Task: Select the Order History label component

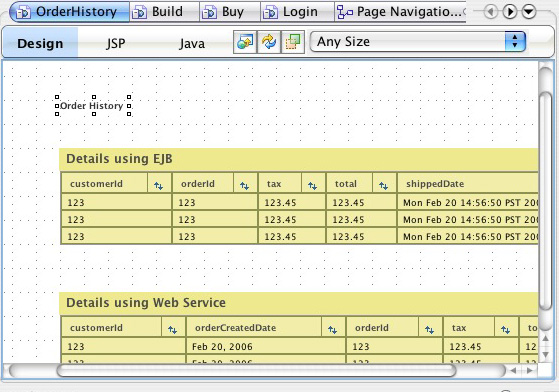Action: point(92,105)
